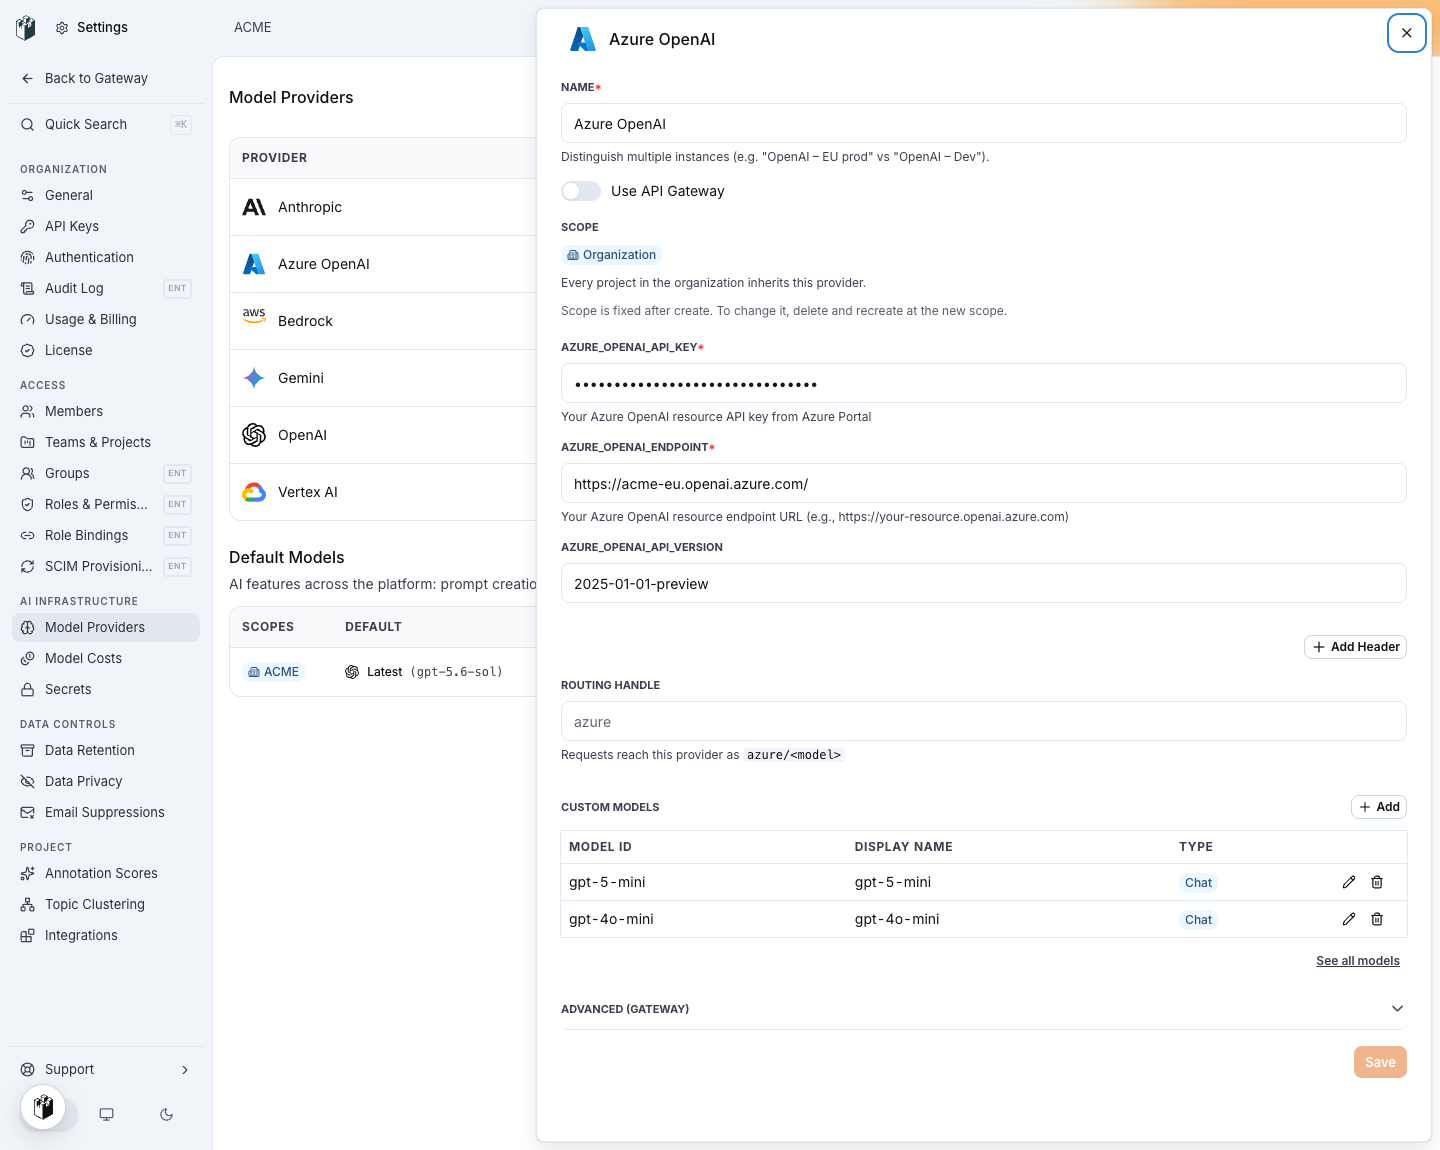This screenshot has width=1440, height=1150.
Task: Open Topic Clustering
Action: [x=105, y=904]
